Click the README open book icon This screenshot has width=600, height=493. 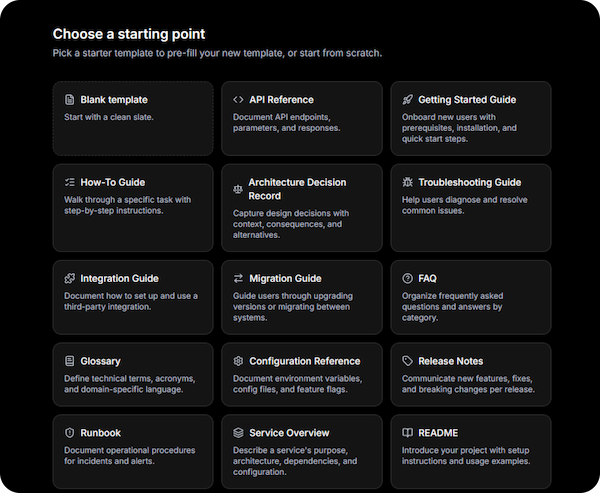click(407, 433)
